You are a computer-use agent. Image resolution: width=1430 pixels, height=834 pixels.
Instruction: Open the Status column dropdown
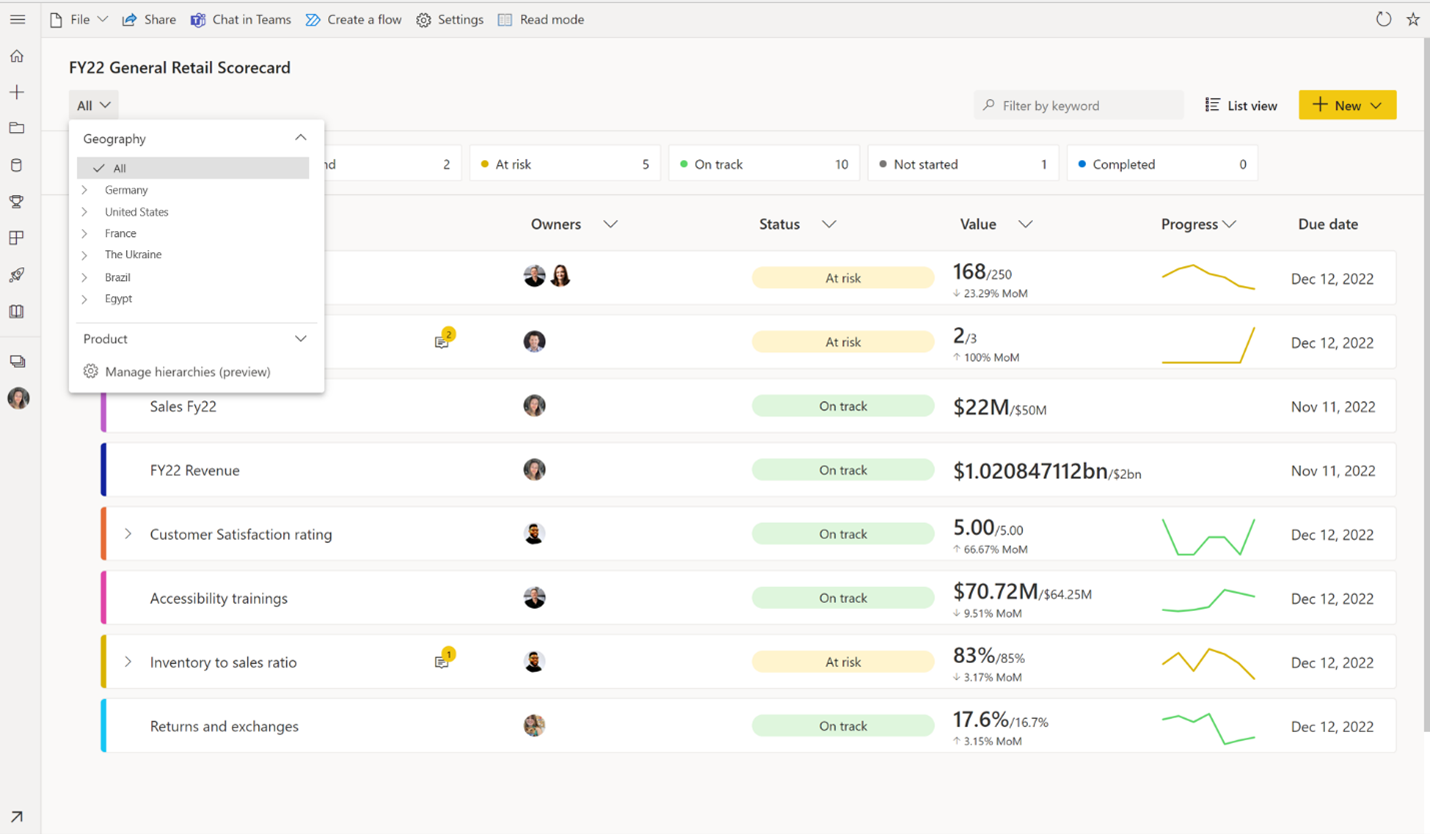(829, 224)
